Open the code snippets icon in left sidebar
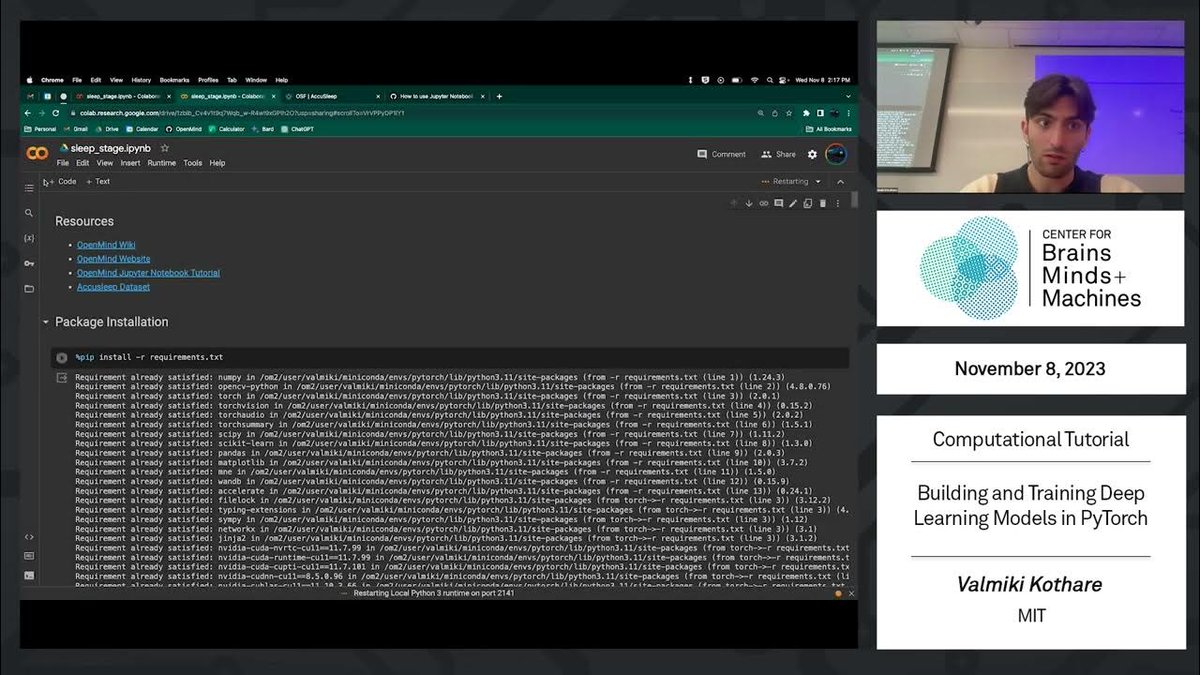 (x=28, y=537)
